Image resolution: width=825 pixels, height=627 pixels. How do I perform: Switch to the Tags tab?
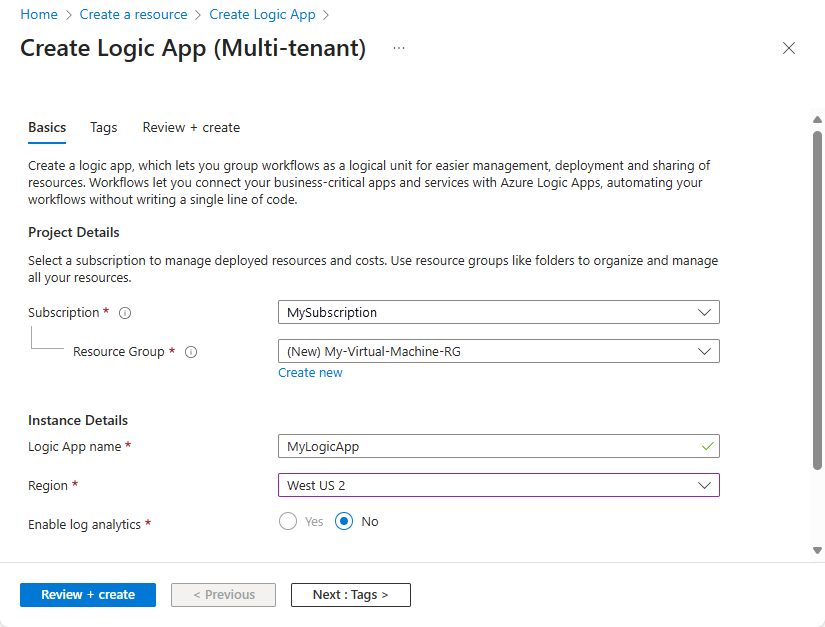pyautogui.click(x=103, y=127)
